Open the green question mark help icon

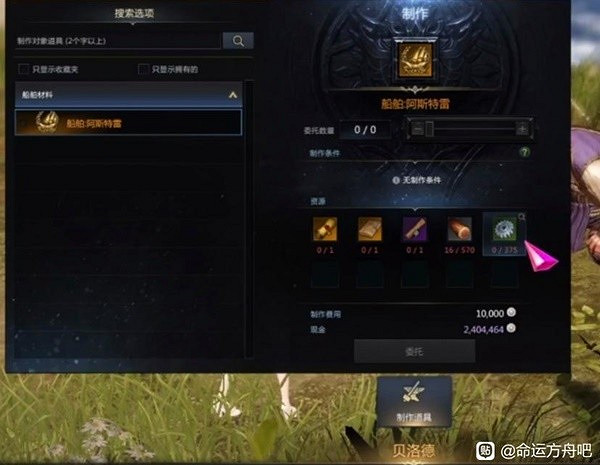click(x=524, y=152)
